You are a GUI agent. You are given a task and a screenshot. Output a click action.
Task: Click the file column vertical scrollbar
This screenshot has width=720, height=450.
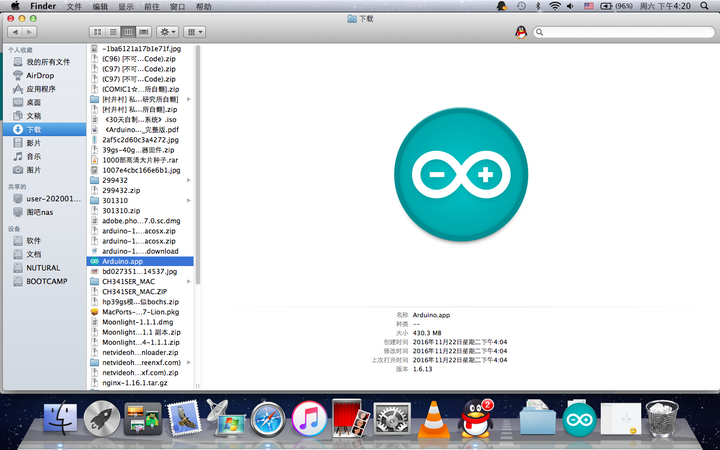coord(198,164)
